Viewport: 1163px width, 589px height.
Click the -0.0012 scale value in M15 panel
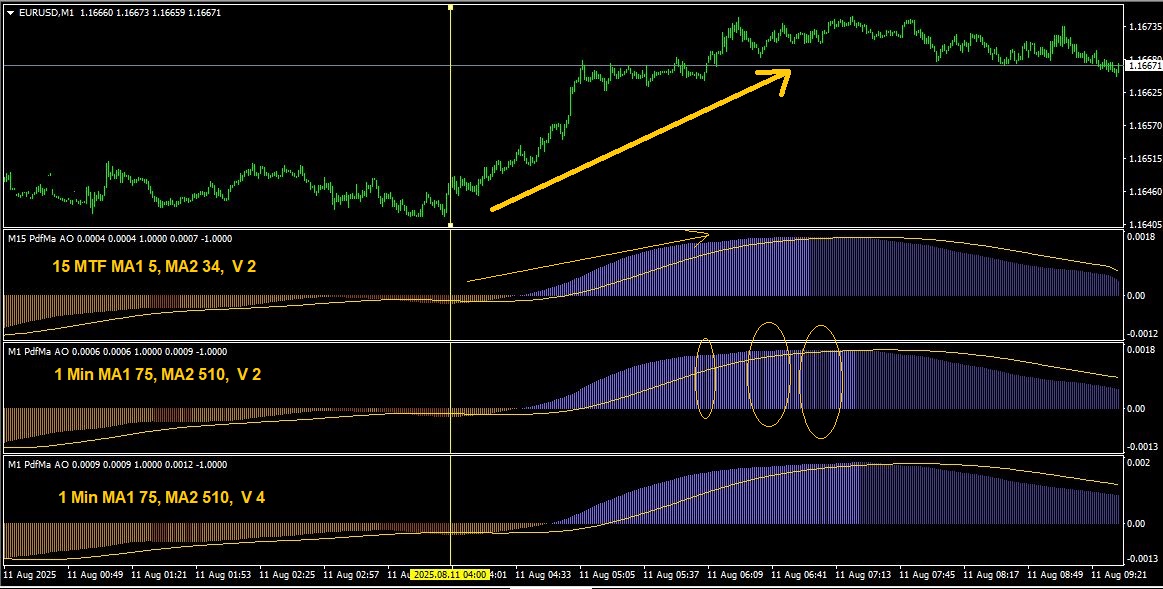(x=1143, y=334)
